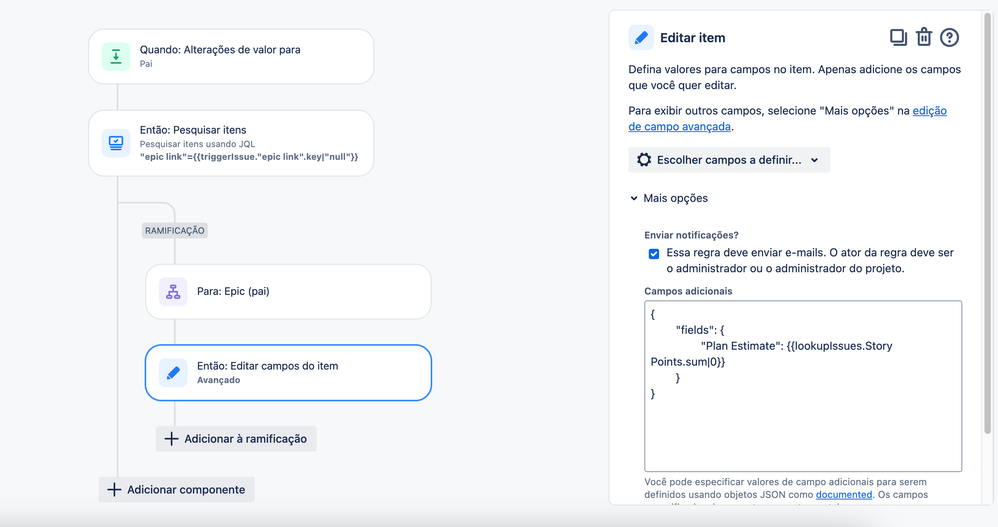
Task: Open help via question mark icon
Action: (x=949, y=38)
